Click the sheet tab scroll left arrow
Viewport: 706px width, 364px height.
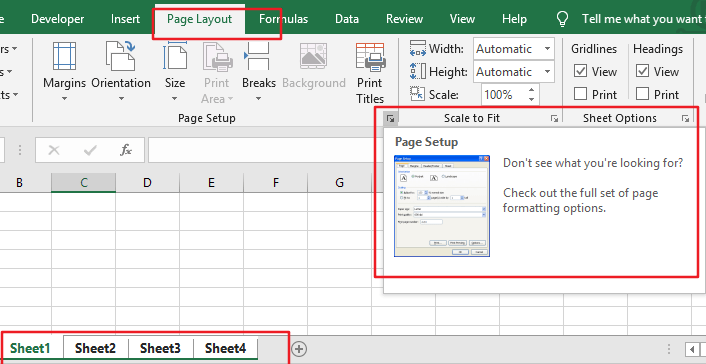click(x=692, y=349)
